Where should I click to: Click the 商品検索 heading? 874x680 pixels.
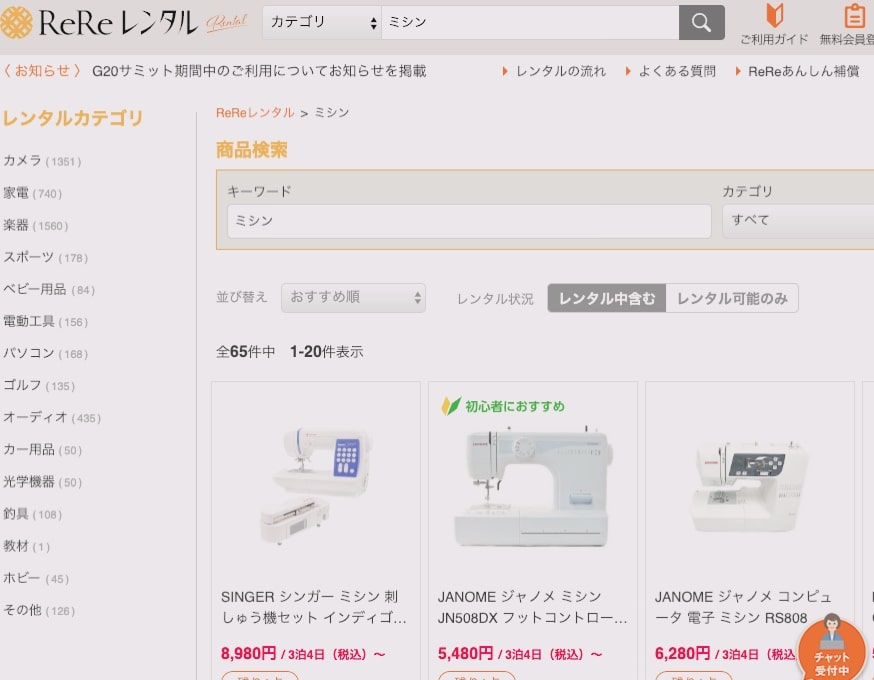(x=251, y=150)
